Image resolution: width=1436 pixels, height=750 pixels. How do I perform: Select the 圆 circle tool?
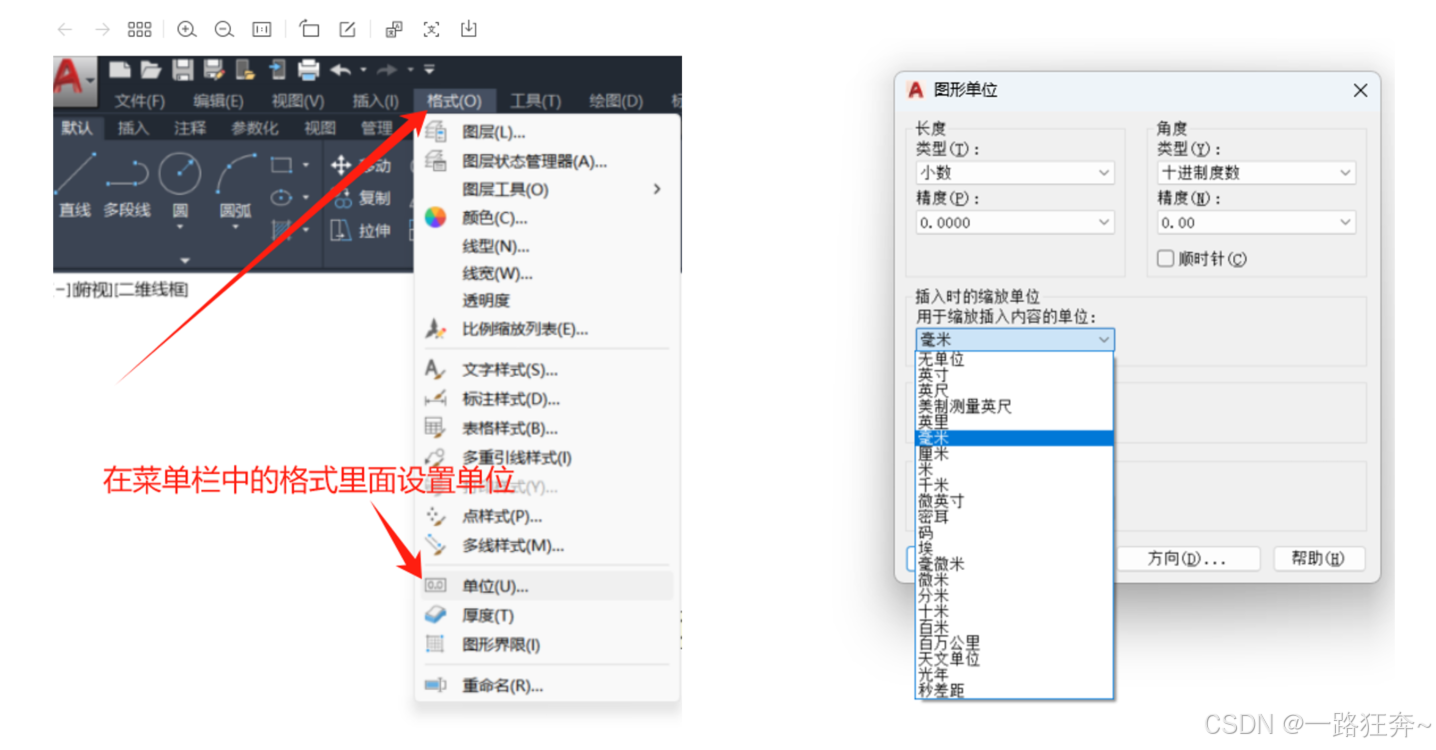pyautogui.click(x=180, y=186)
